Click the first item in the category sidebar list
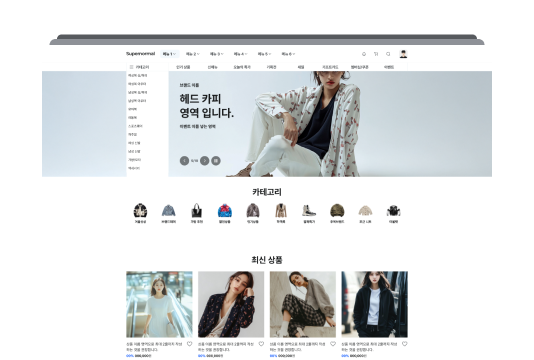 pyautogui.click(x=138, y=75)
